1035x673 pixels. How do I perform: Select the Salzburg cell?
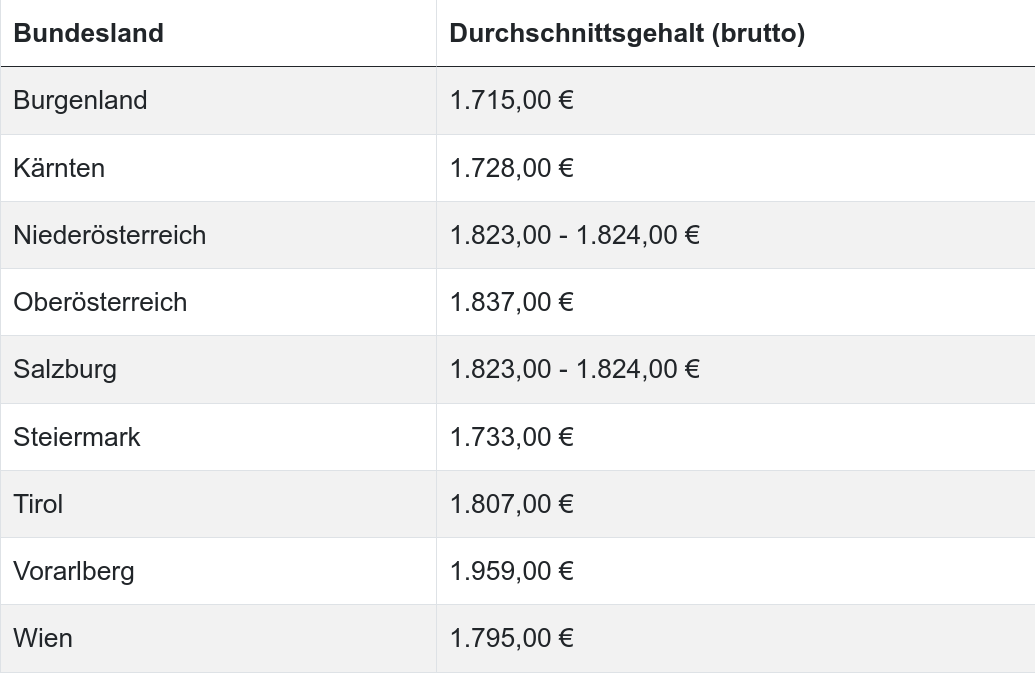point(65,369)
